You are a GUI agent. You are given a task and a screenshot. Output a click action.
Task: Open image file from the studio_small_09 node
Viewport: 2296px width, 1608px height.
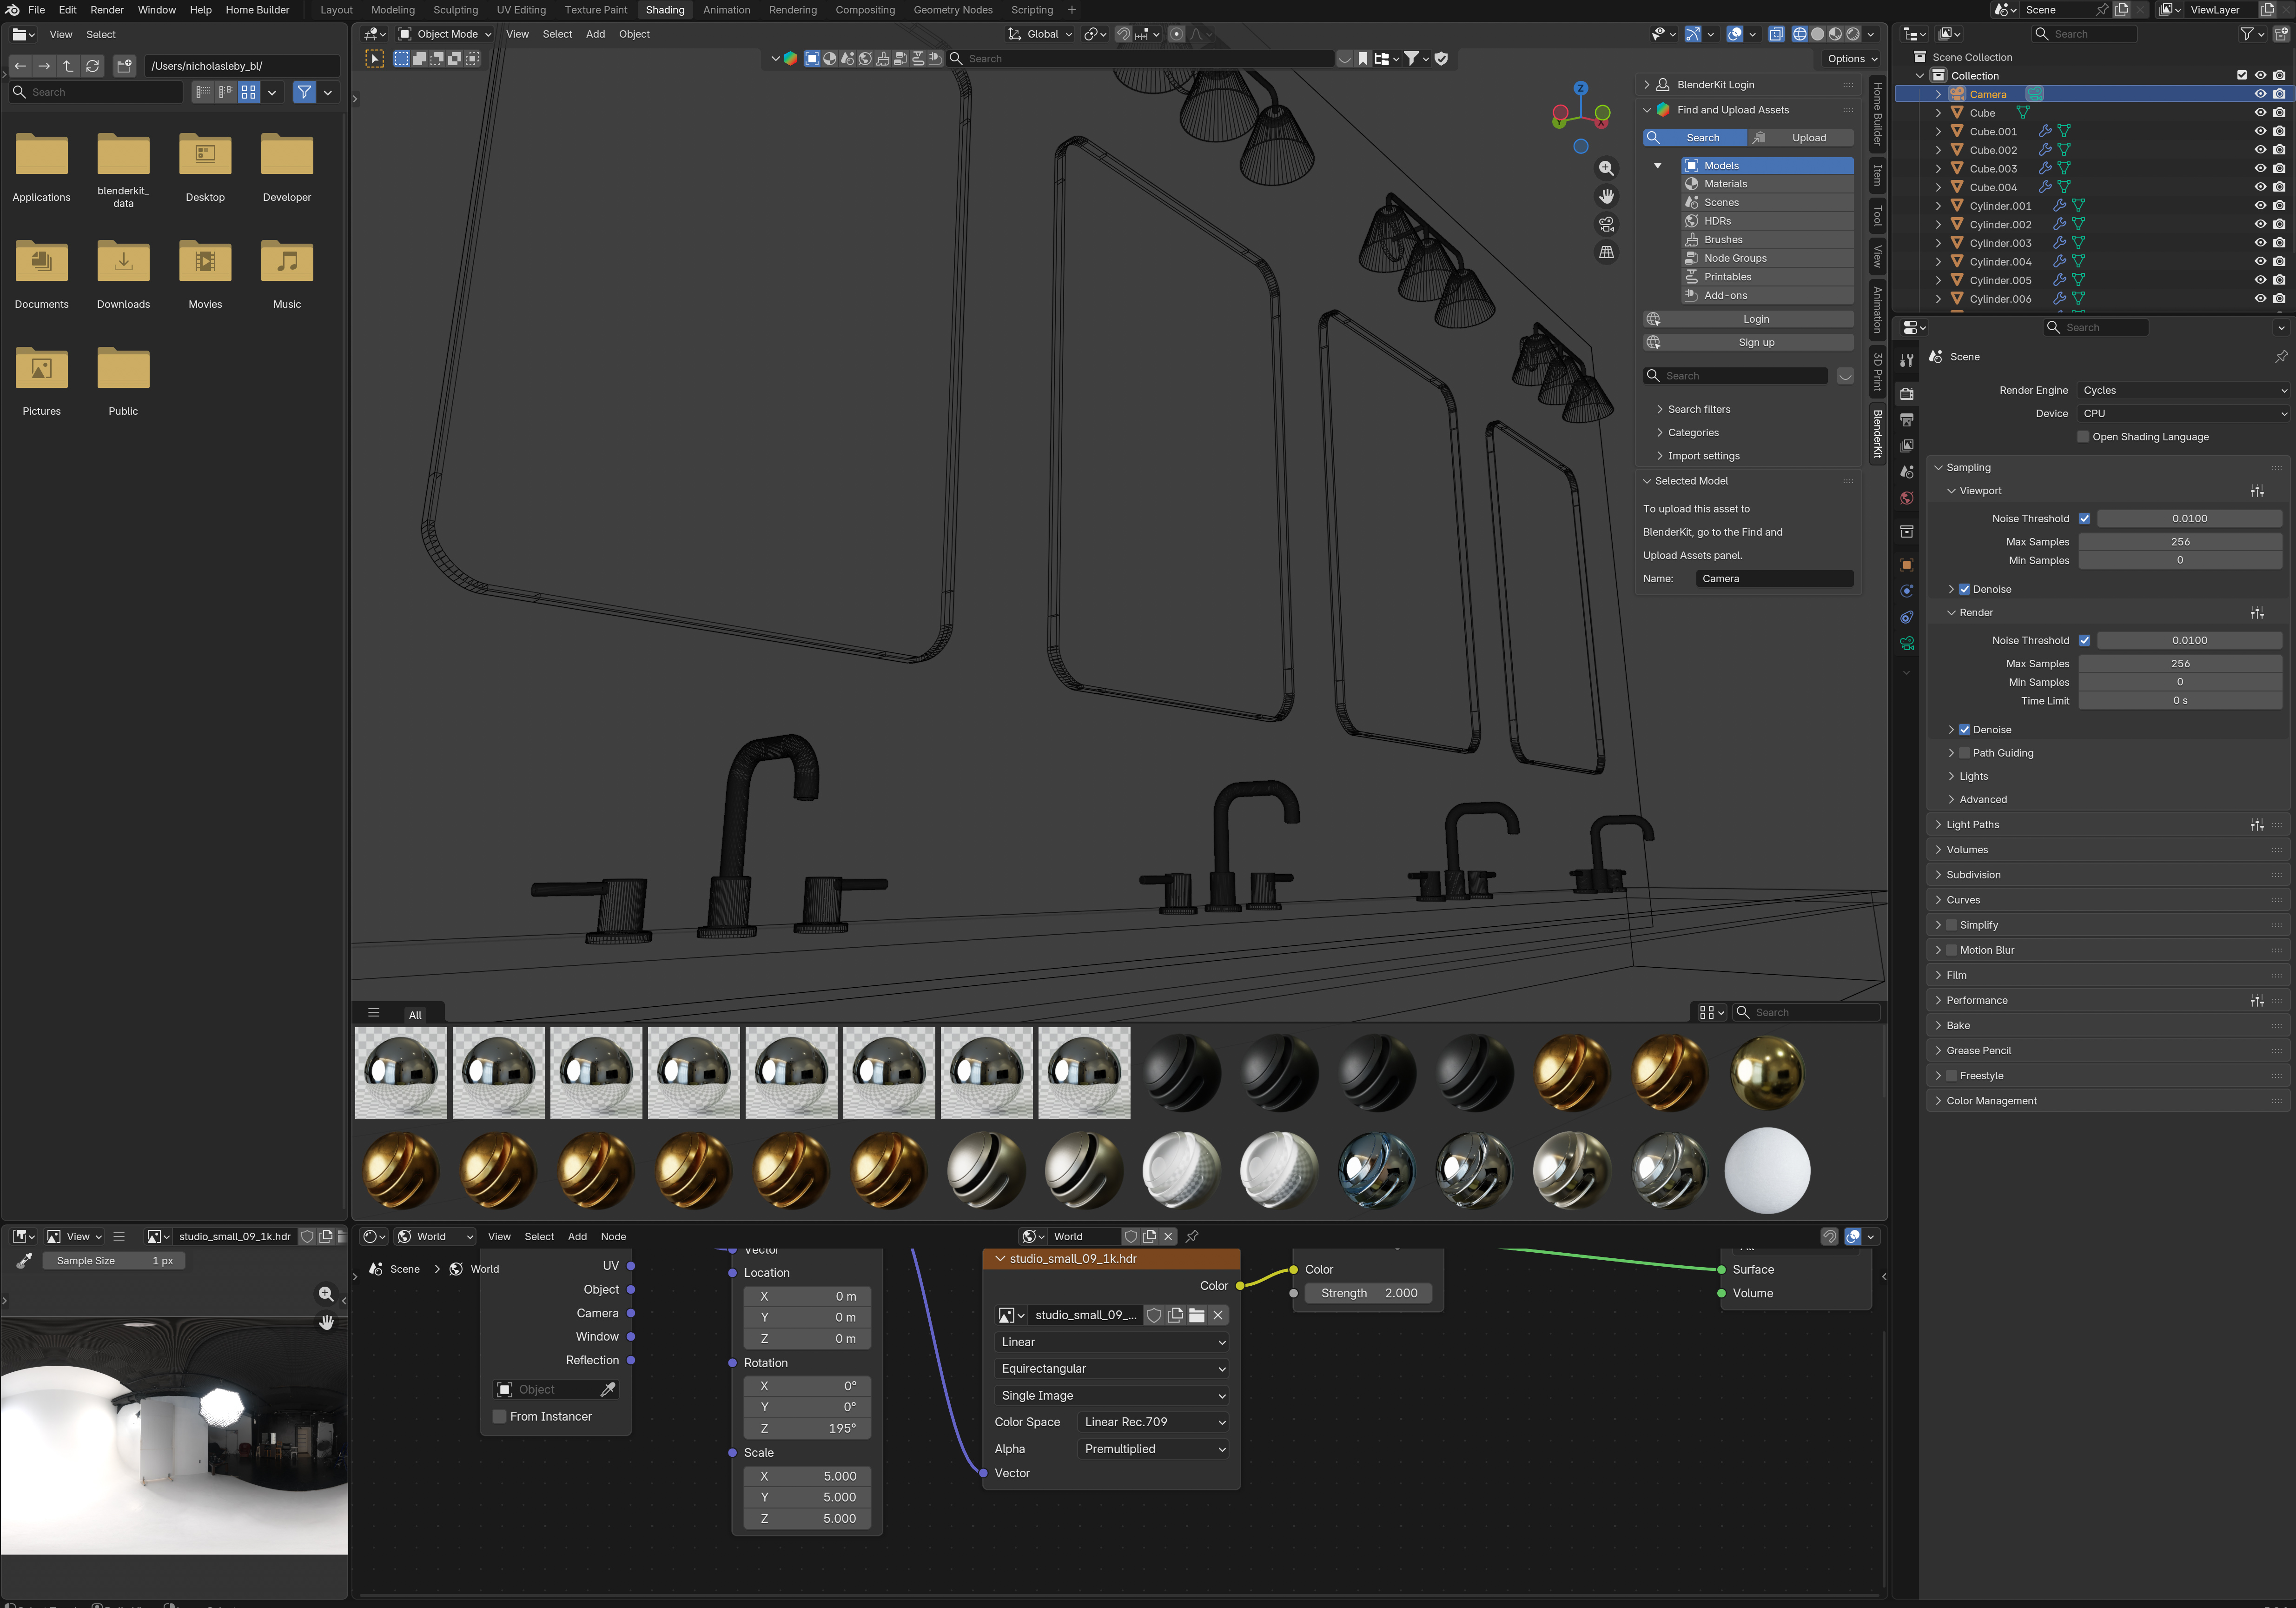1196,1315
